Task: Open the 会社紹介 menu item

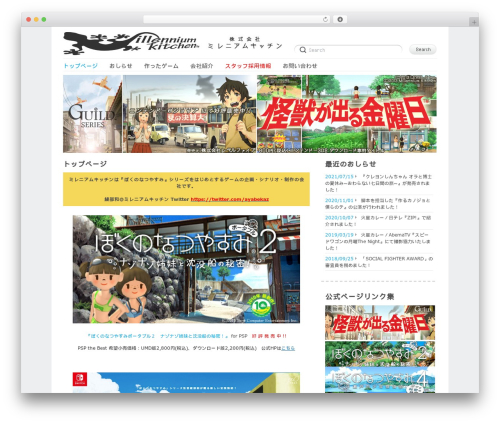Action: point(201,66)
